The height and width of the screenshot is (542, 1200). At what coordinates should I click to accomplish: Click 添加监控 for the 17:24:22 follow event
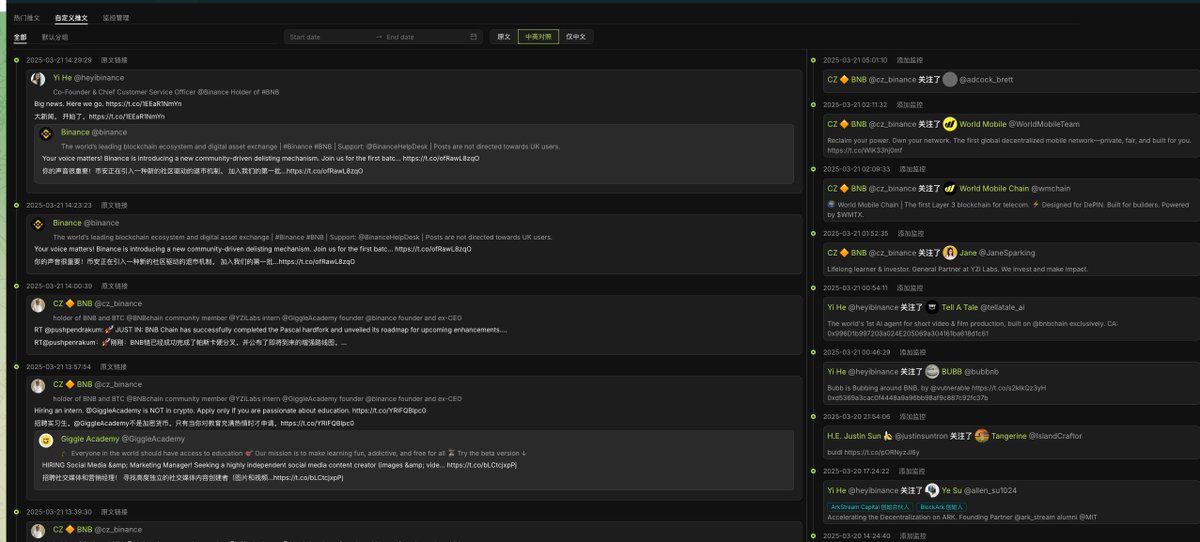click(910, 470)
